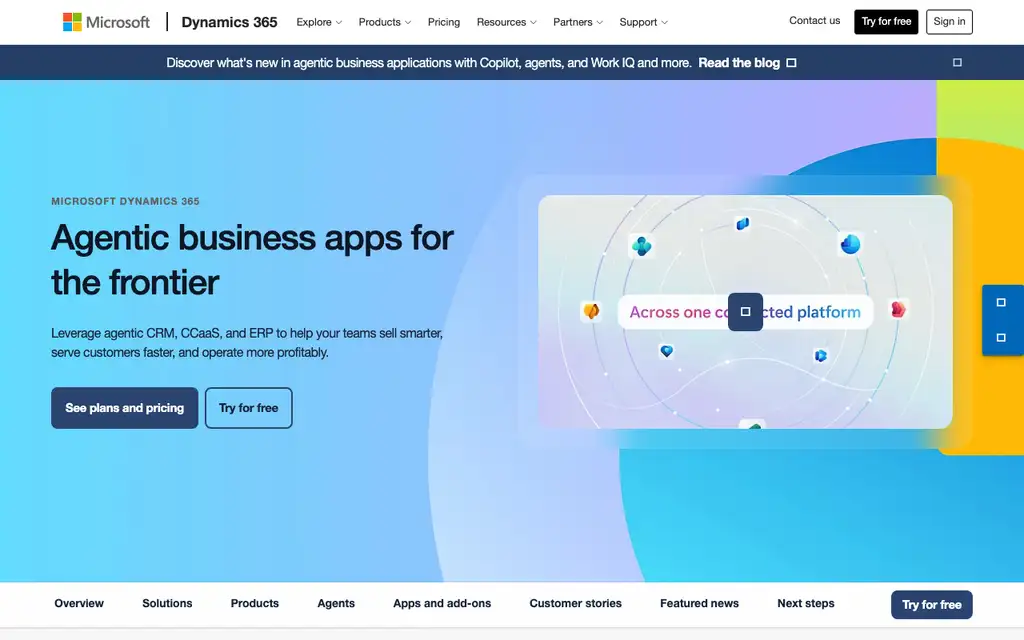Image resolution: width=1024 pixels, height=640 pixels.
Task: Select the Next steps tab
Action: tap(806, 603)
